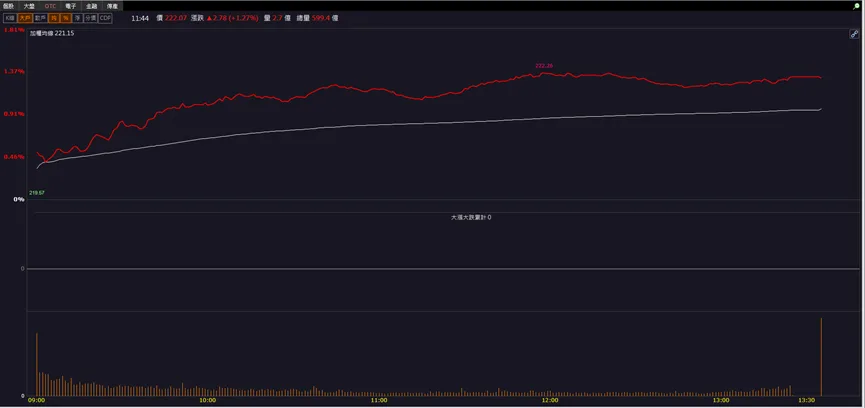Switch to the 大盤 tab
The width and height of the screenshot is (865, 408).
(29, 6)
